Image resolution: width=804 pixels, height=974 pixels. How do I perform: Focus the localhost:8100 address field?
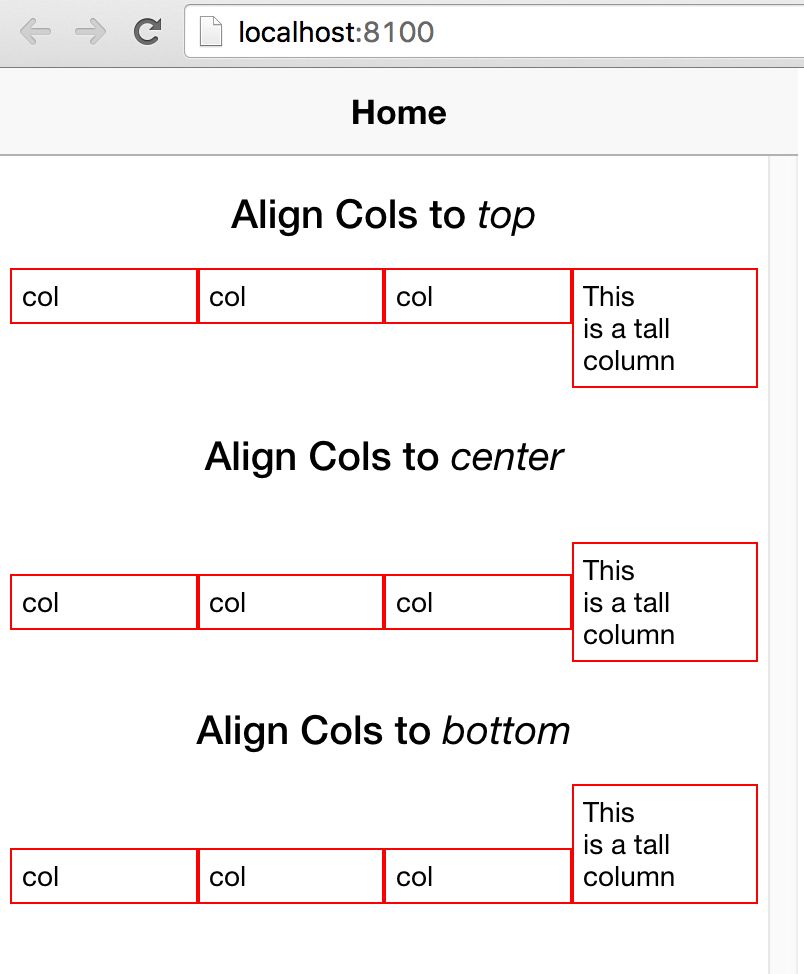[495, 32]
